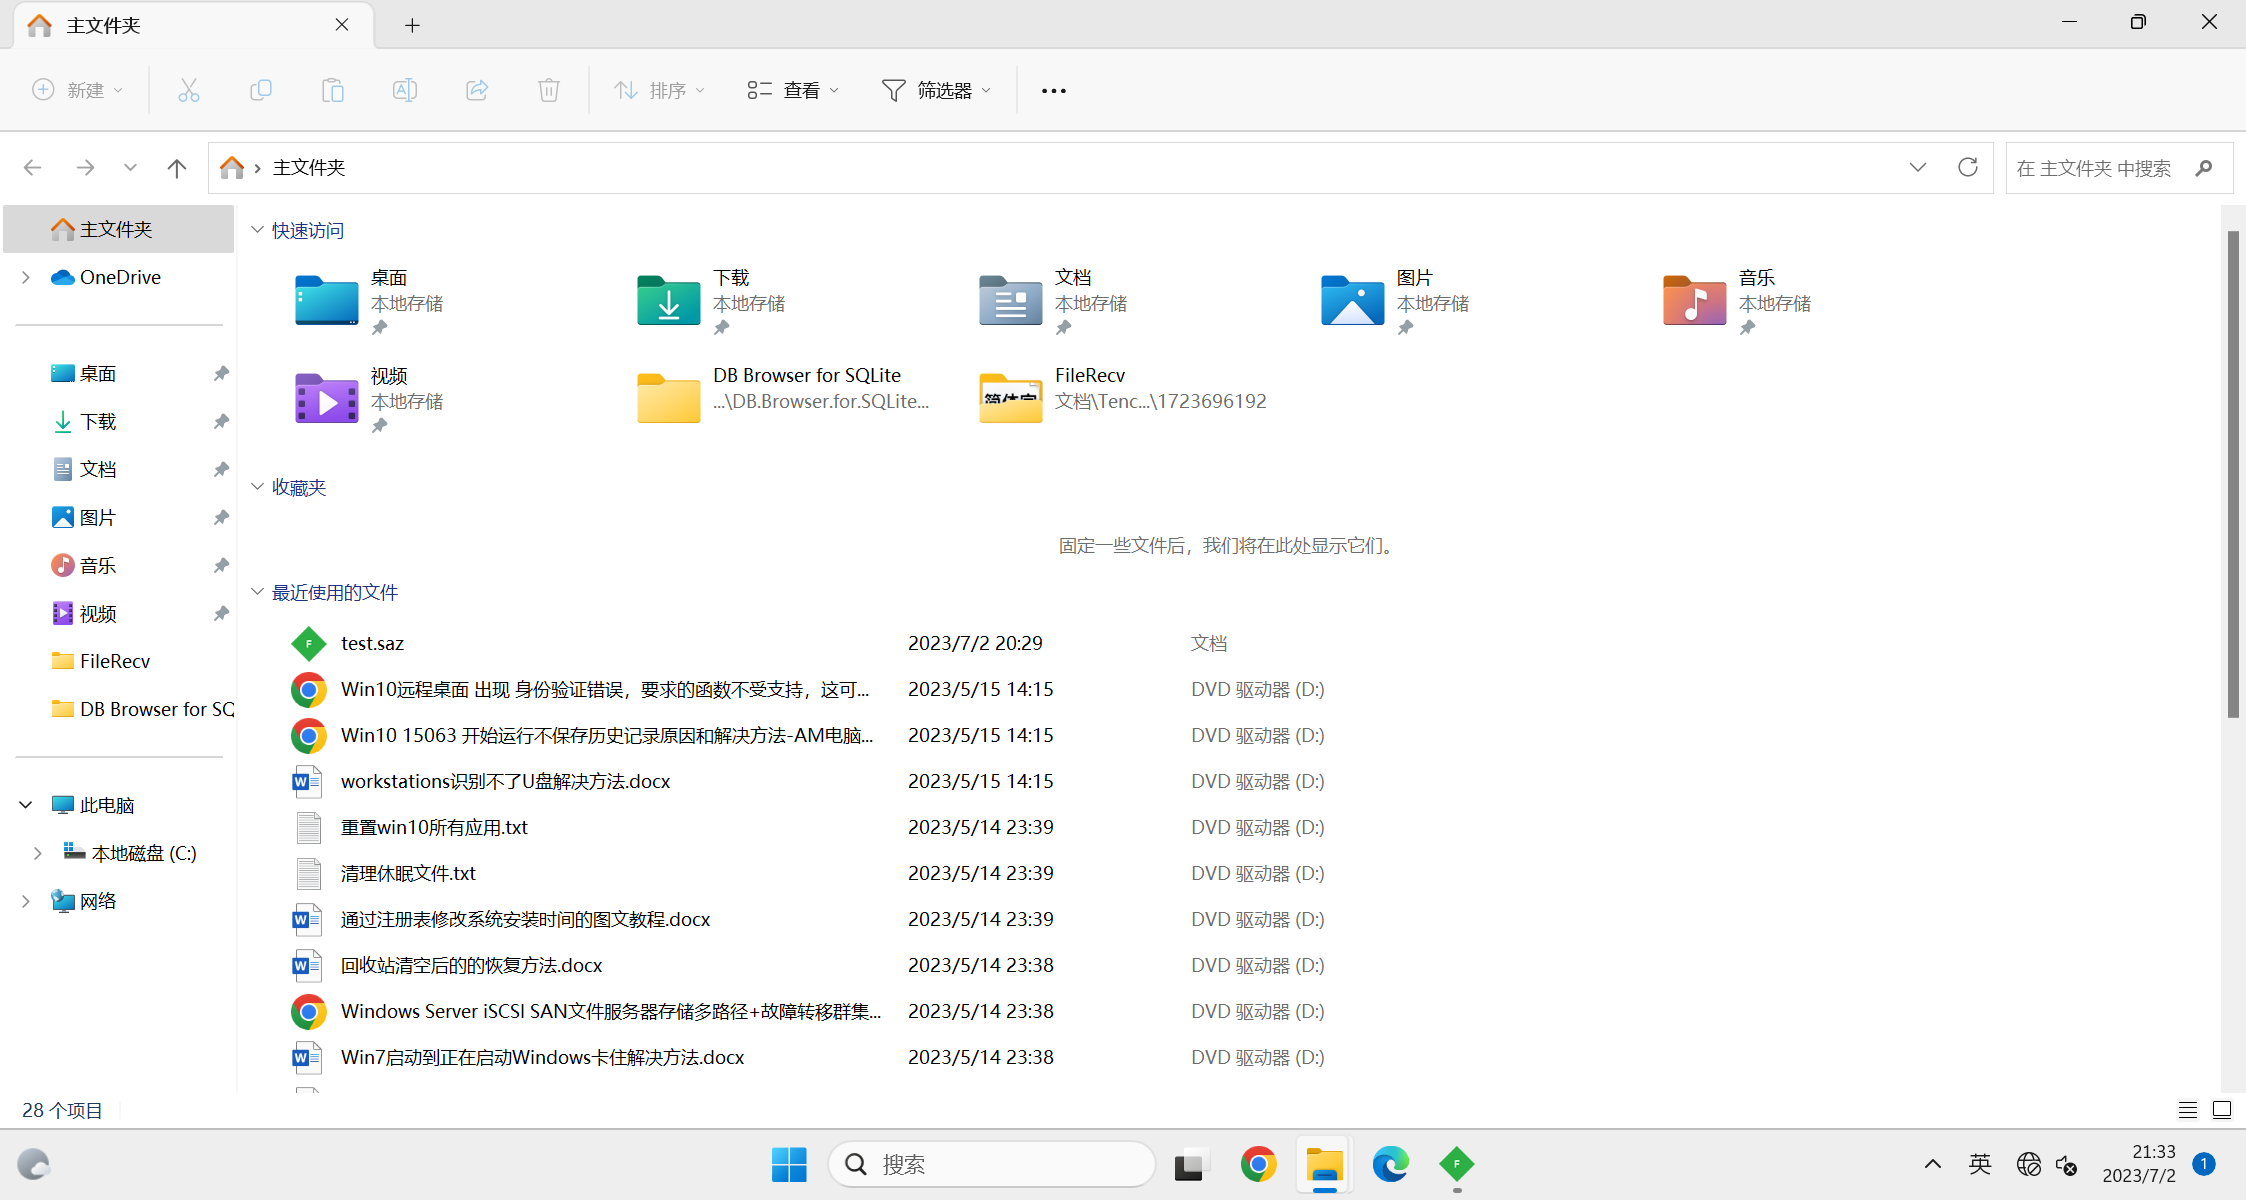Open the 排序 sort dropdown
2246x1200 pixels.
point(660,90)
